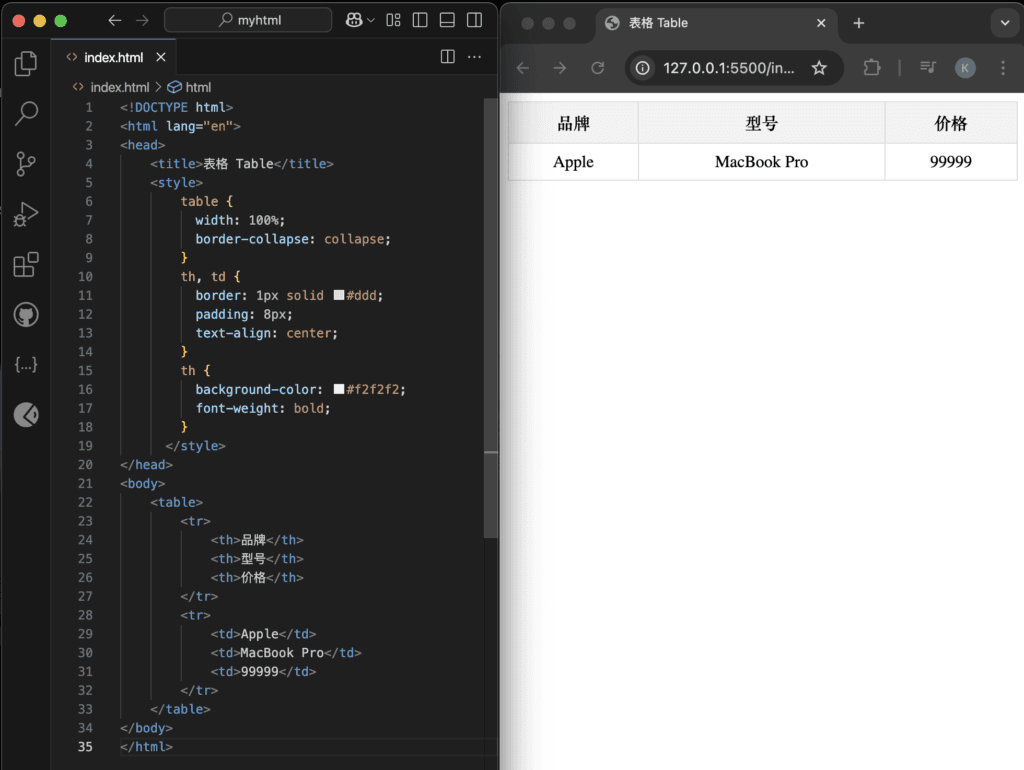Go back with VS Code navigation arrow
This screenshot has height=770, width=1024.
(115, 20)
